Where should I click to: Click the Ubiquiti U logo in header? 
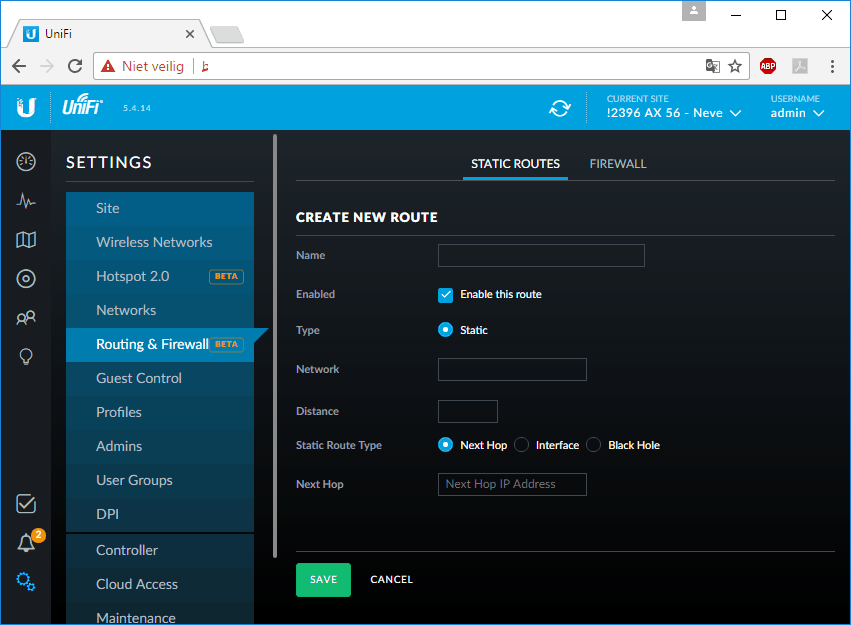(x=26, y=107)
